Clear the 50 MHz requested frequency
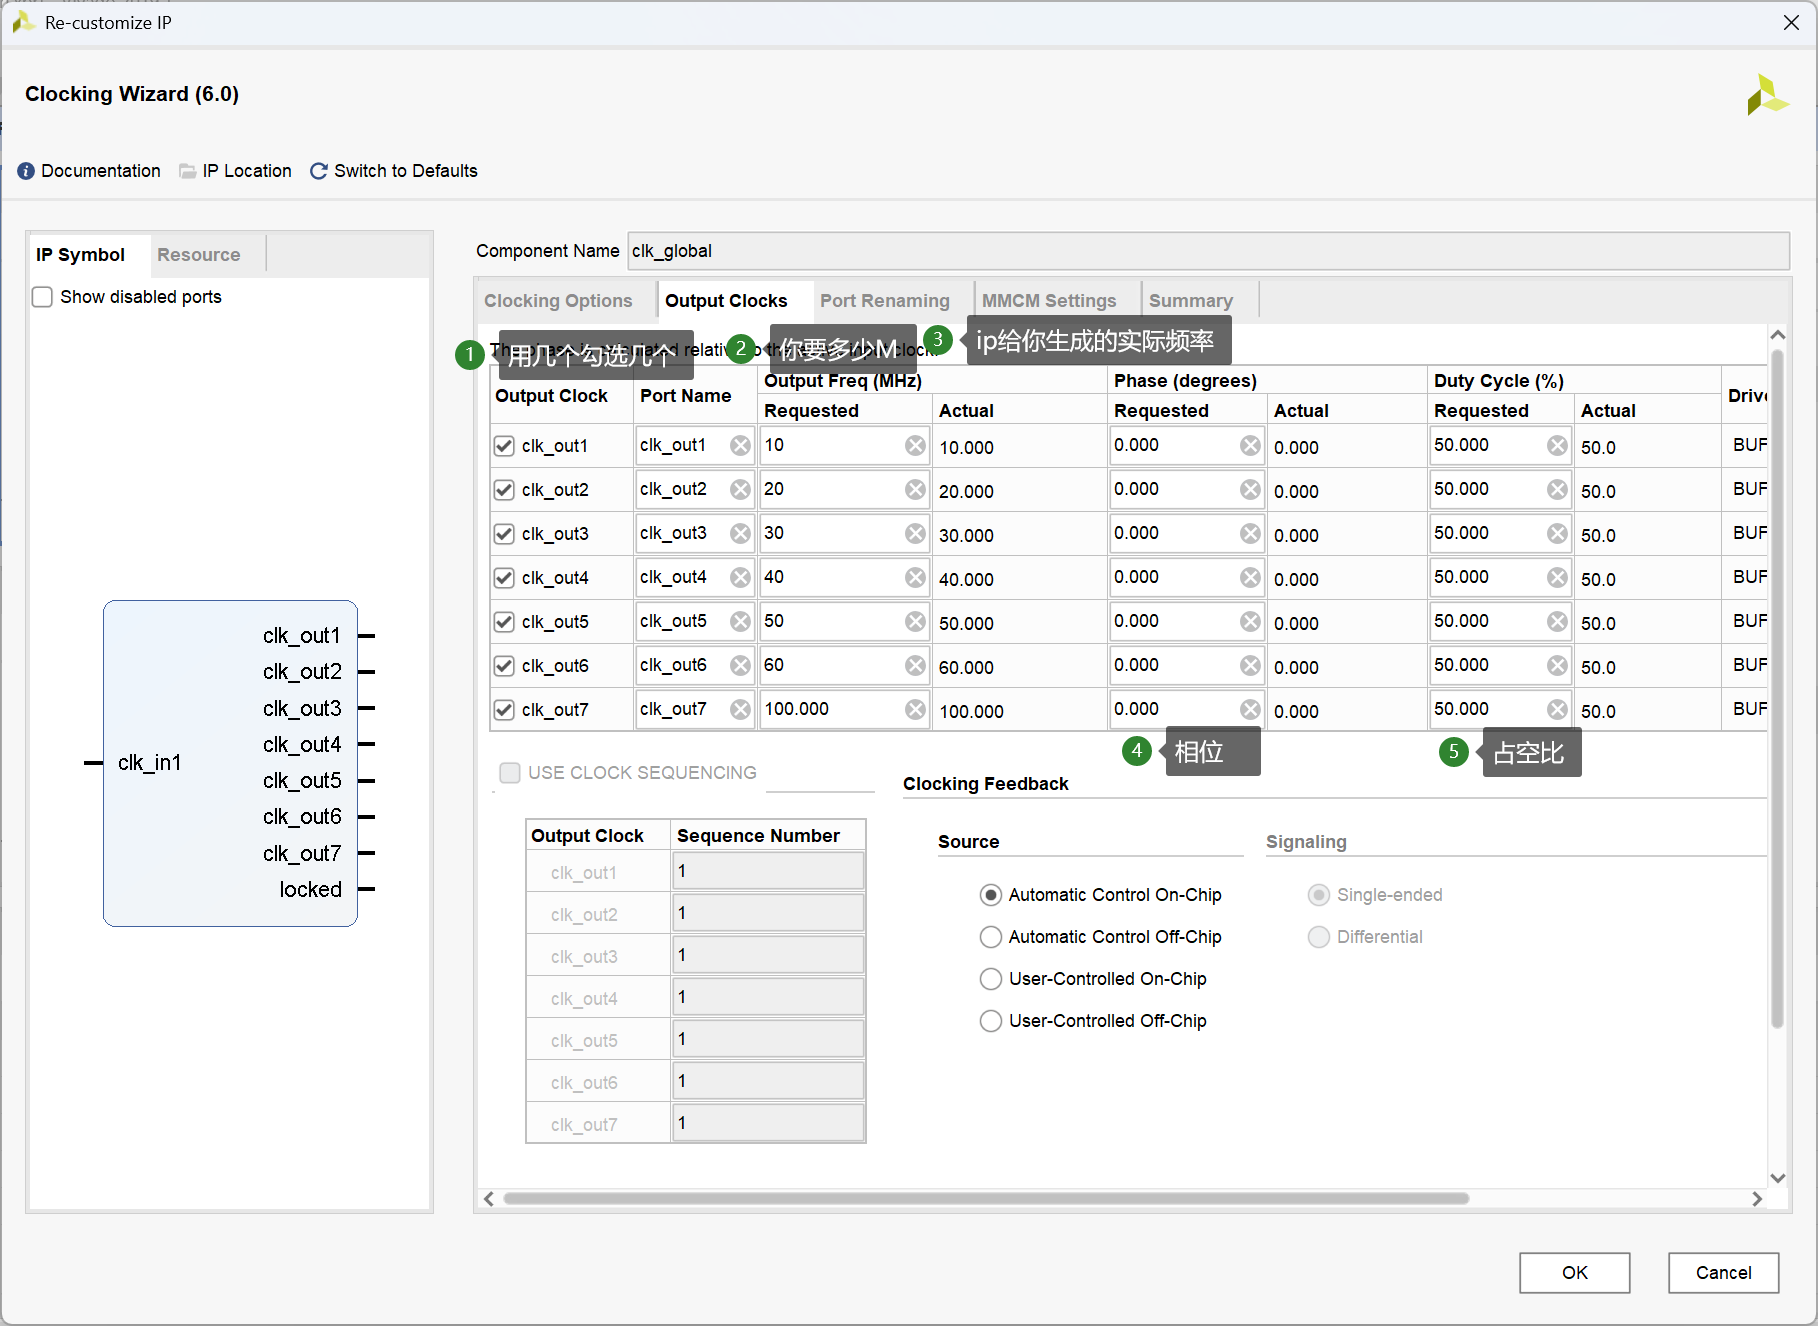The width and height of the screenshot is (1818, 1326). [915, 622]
